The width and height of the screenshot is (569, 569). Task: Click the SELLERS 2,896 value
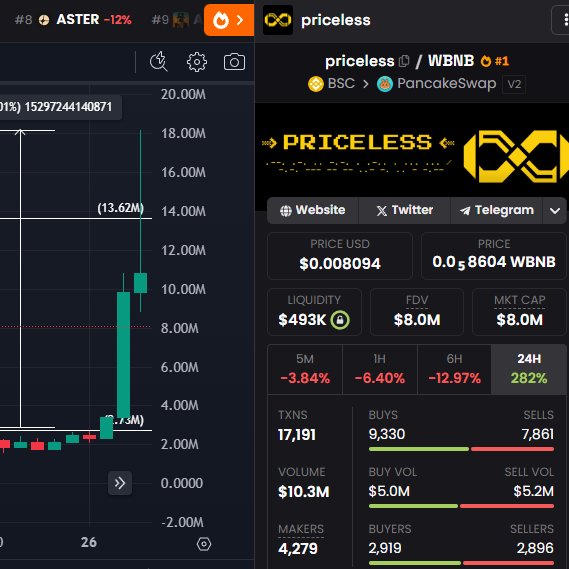point(535,548)
